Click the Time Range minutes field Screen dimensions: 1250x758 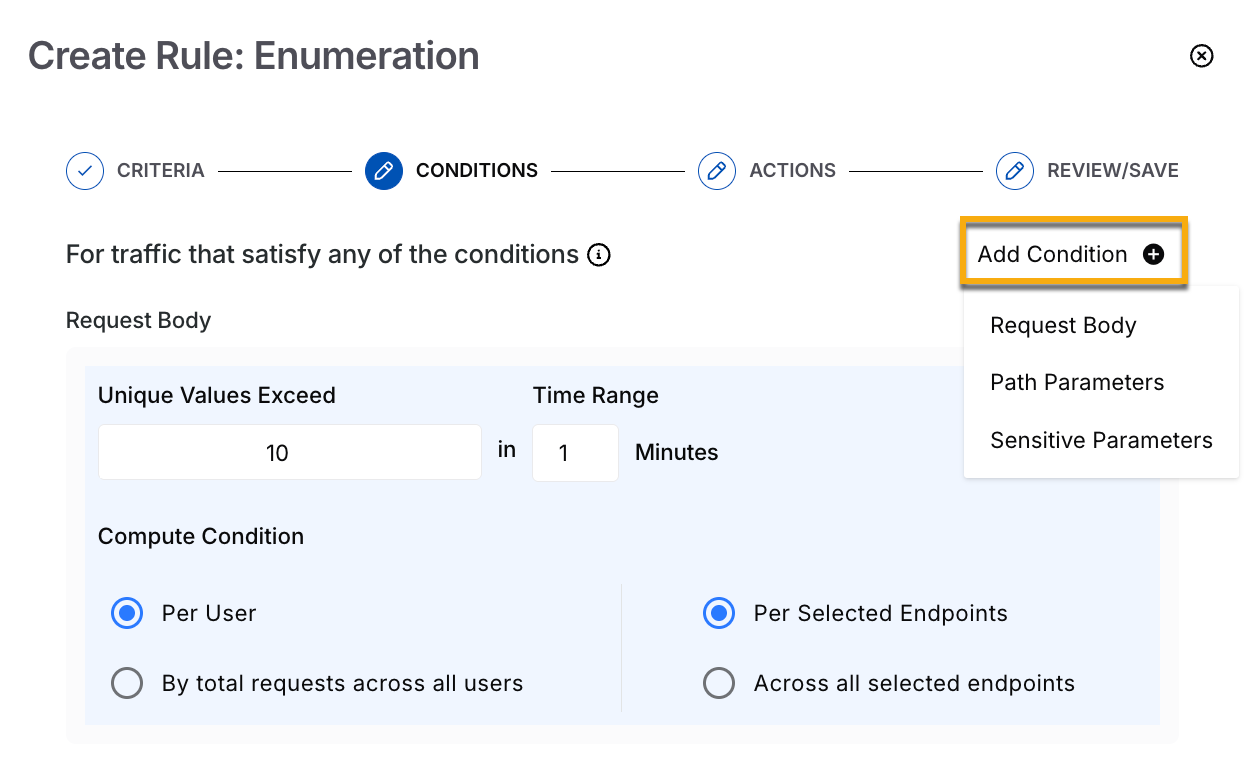575,453
